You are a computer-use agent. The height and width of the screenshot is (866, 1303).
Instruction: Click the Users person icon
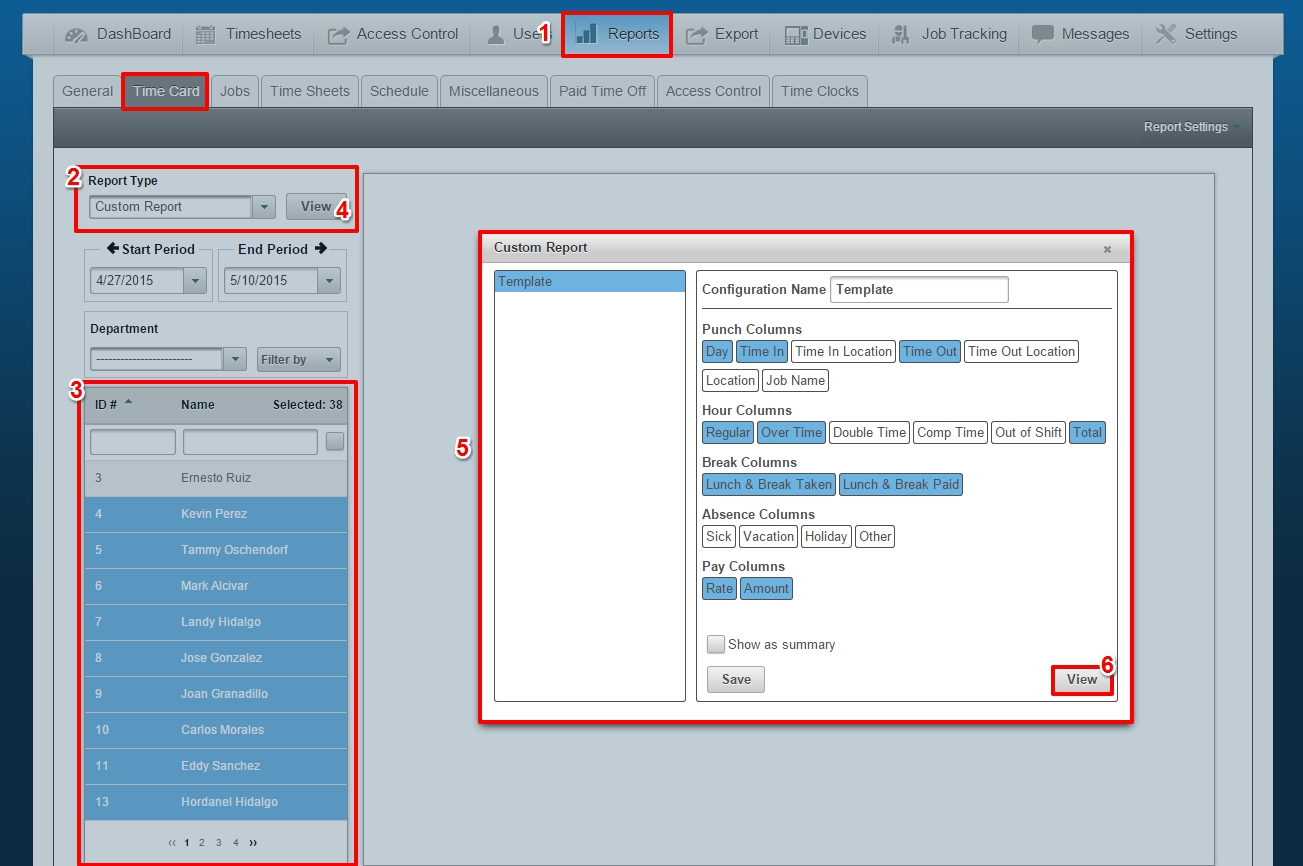496,34
